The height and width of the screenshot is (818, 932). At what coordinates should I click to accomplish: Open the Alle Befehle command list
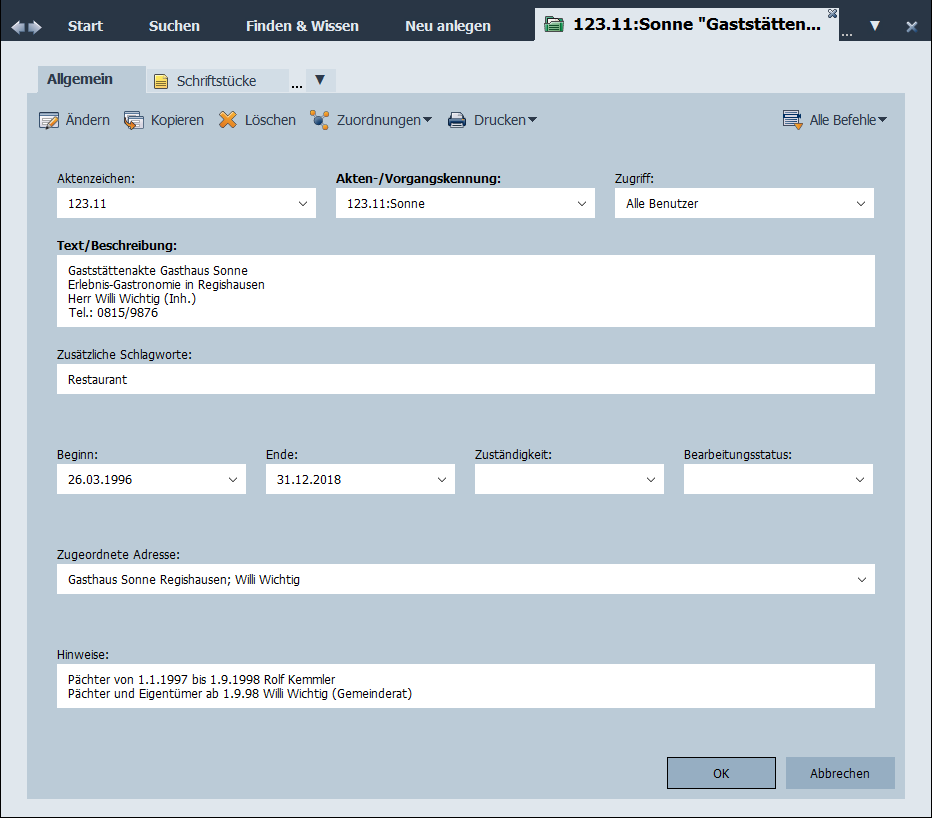pyautogui.click(x=836, y=120)
